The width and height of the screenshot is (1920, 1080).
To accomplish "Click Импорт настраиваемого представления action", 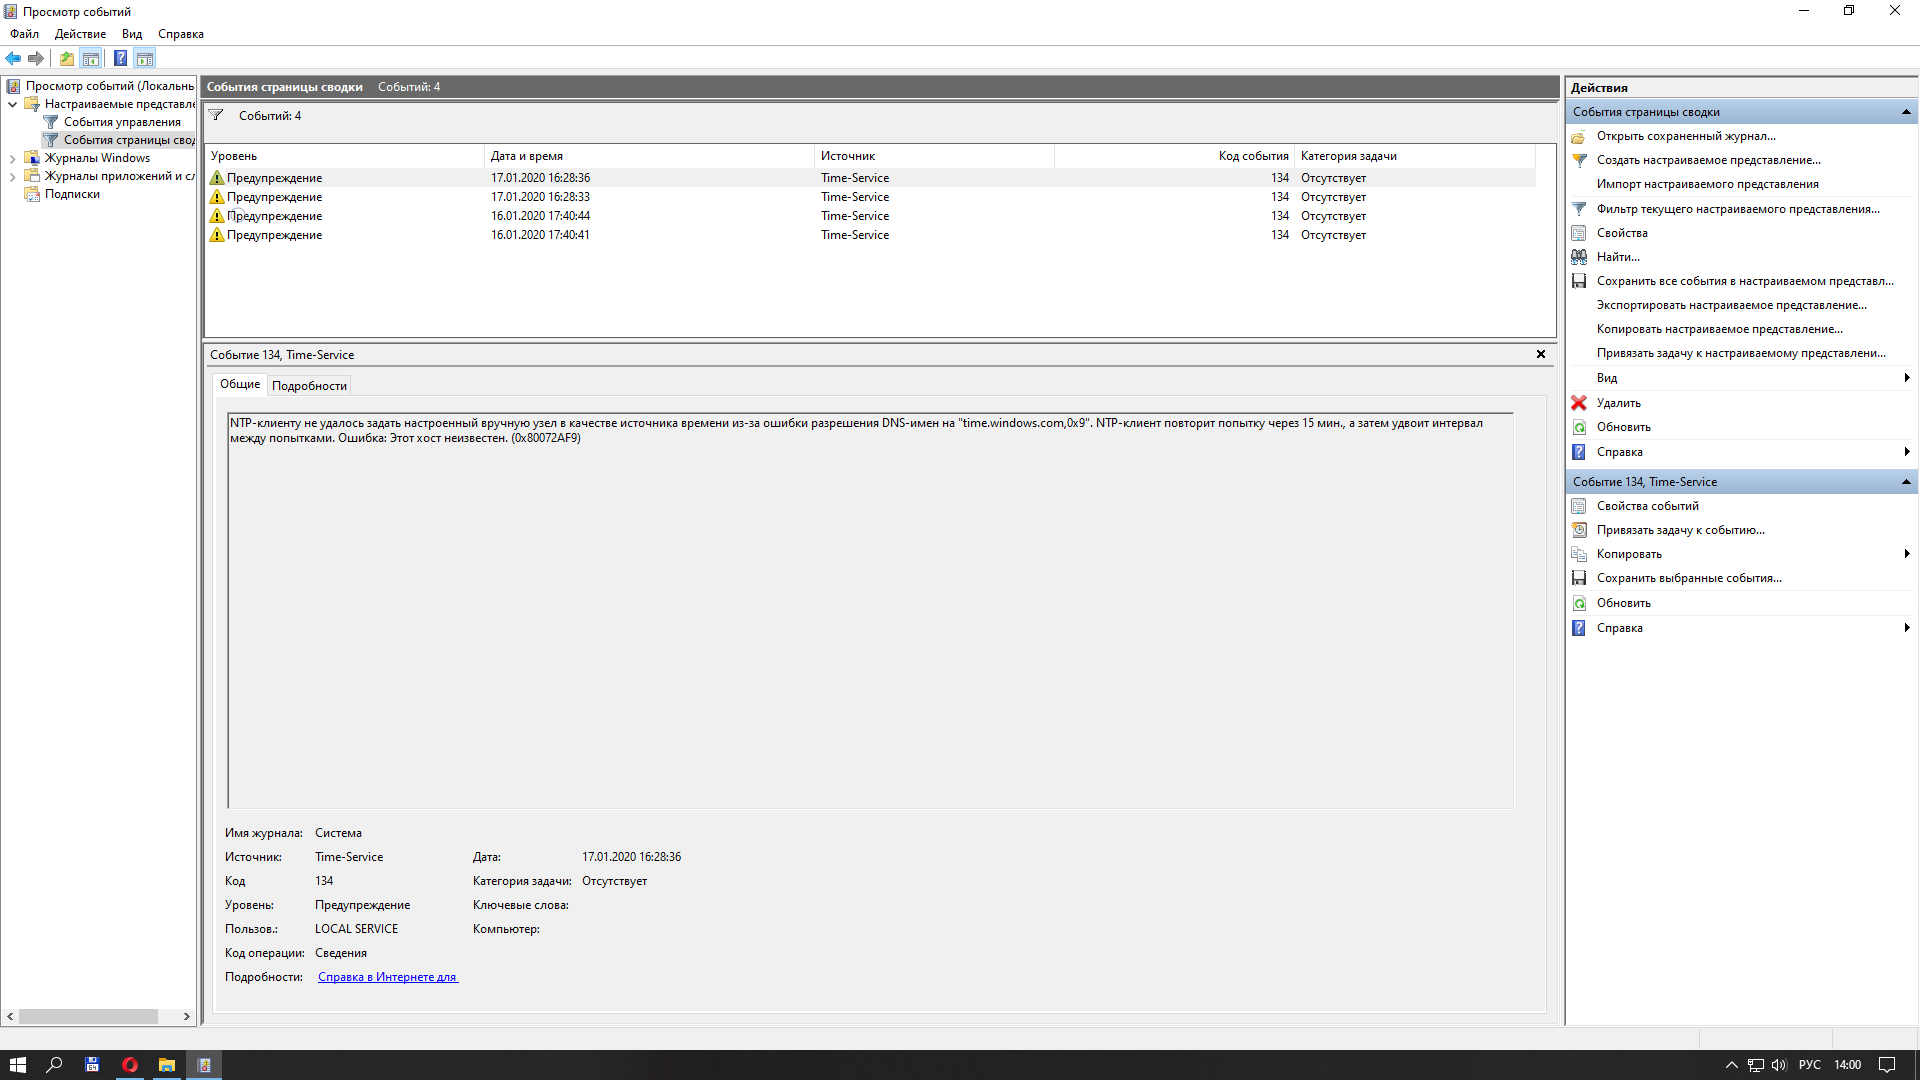I will [1708, 184].
